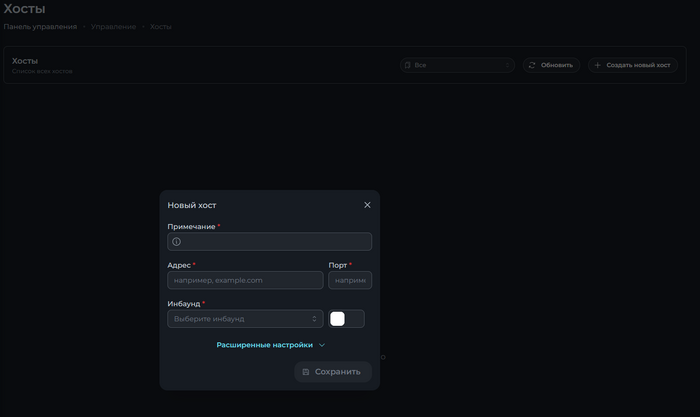
Task: Toggle the switch next to the Инбаунд selector
Action: (x=346, y=319)
